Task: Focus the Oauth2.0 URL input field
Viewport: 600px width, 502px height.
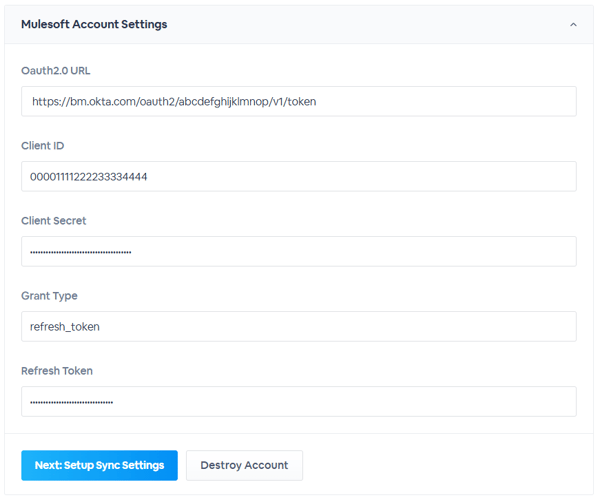Action: (298, 101)
